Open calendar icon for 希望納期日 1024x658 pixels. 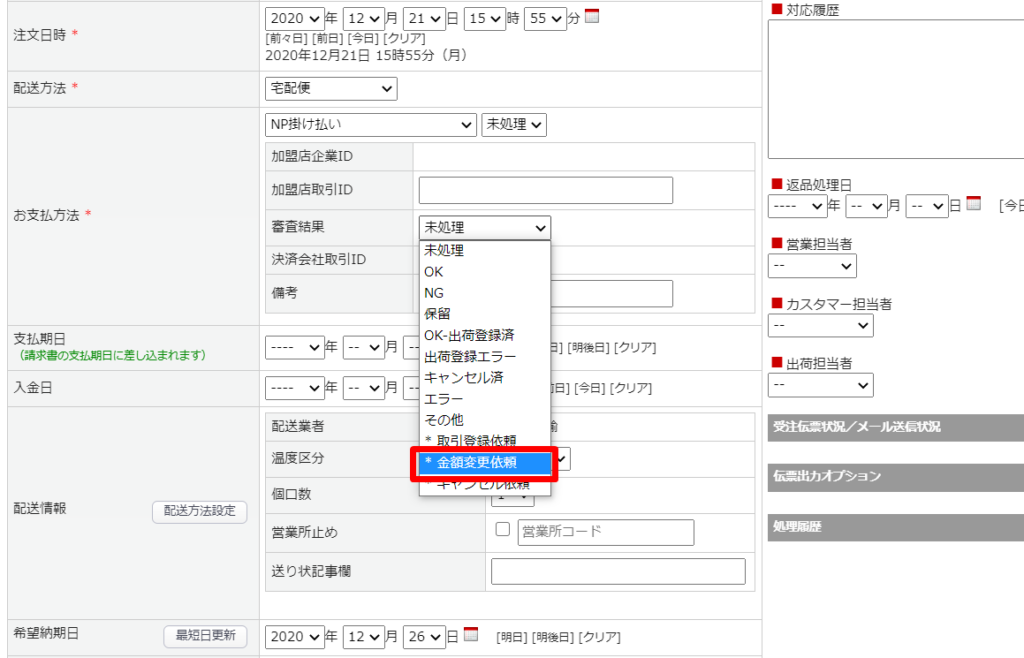pyautogui.click(x=471, y=634)
